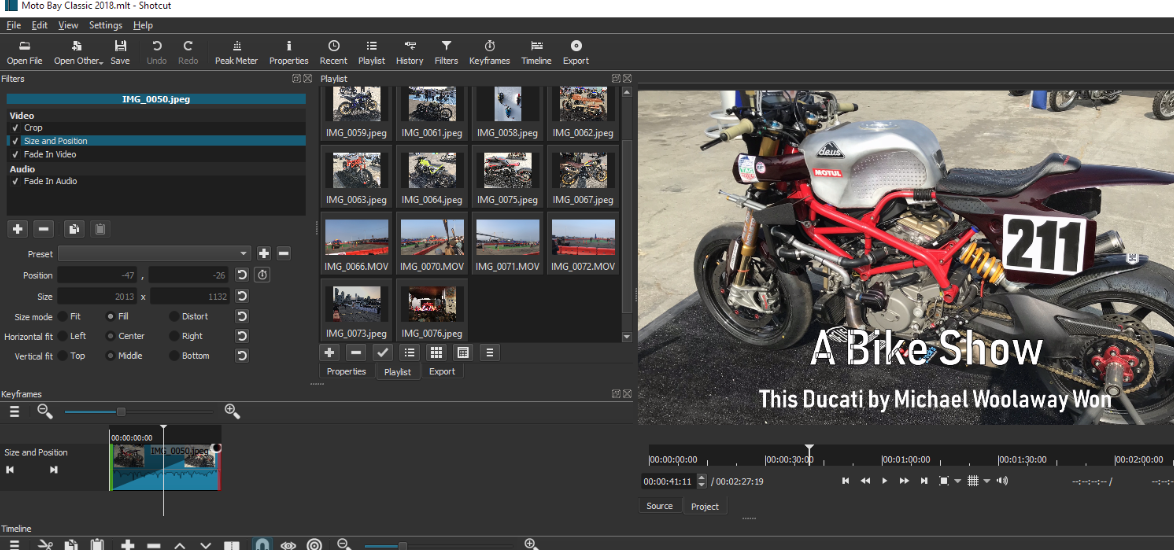
Task: Click the History toolbar icon
Action: [409, 52]
